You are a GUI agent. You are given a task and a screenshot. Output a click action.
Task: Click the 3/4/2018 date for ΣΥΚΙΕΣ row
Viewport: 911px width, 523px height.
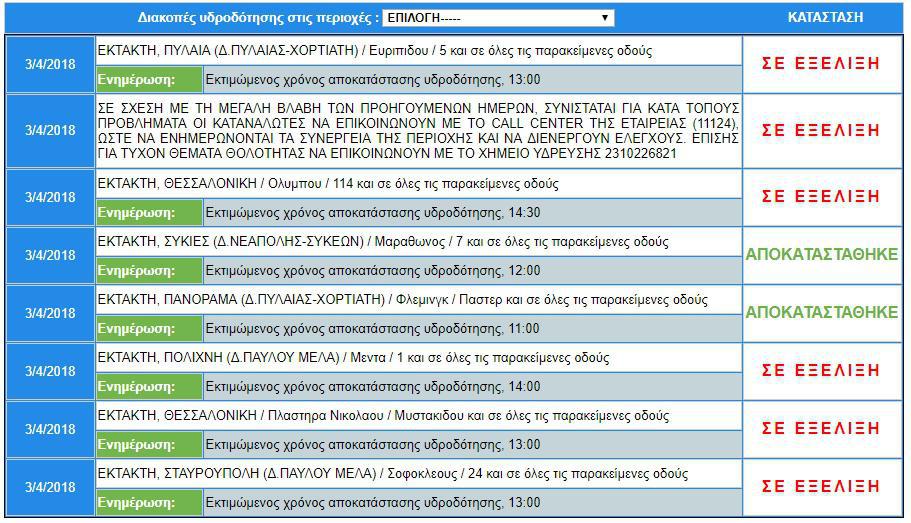[x=50, y=255]
